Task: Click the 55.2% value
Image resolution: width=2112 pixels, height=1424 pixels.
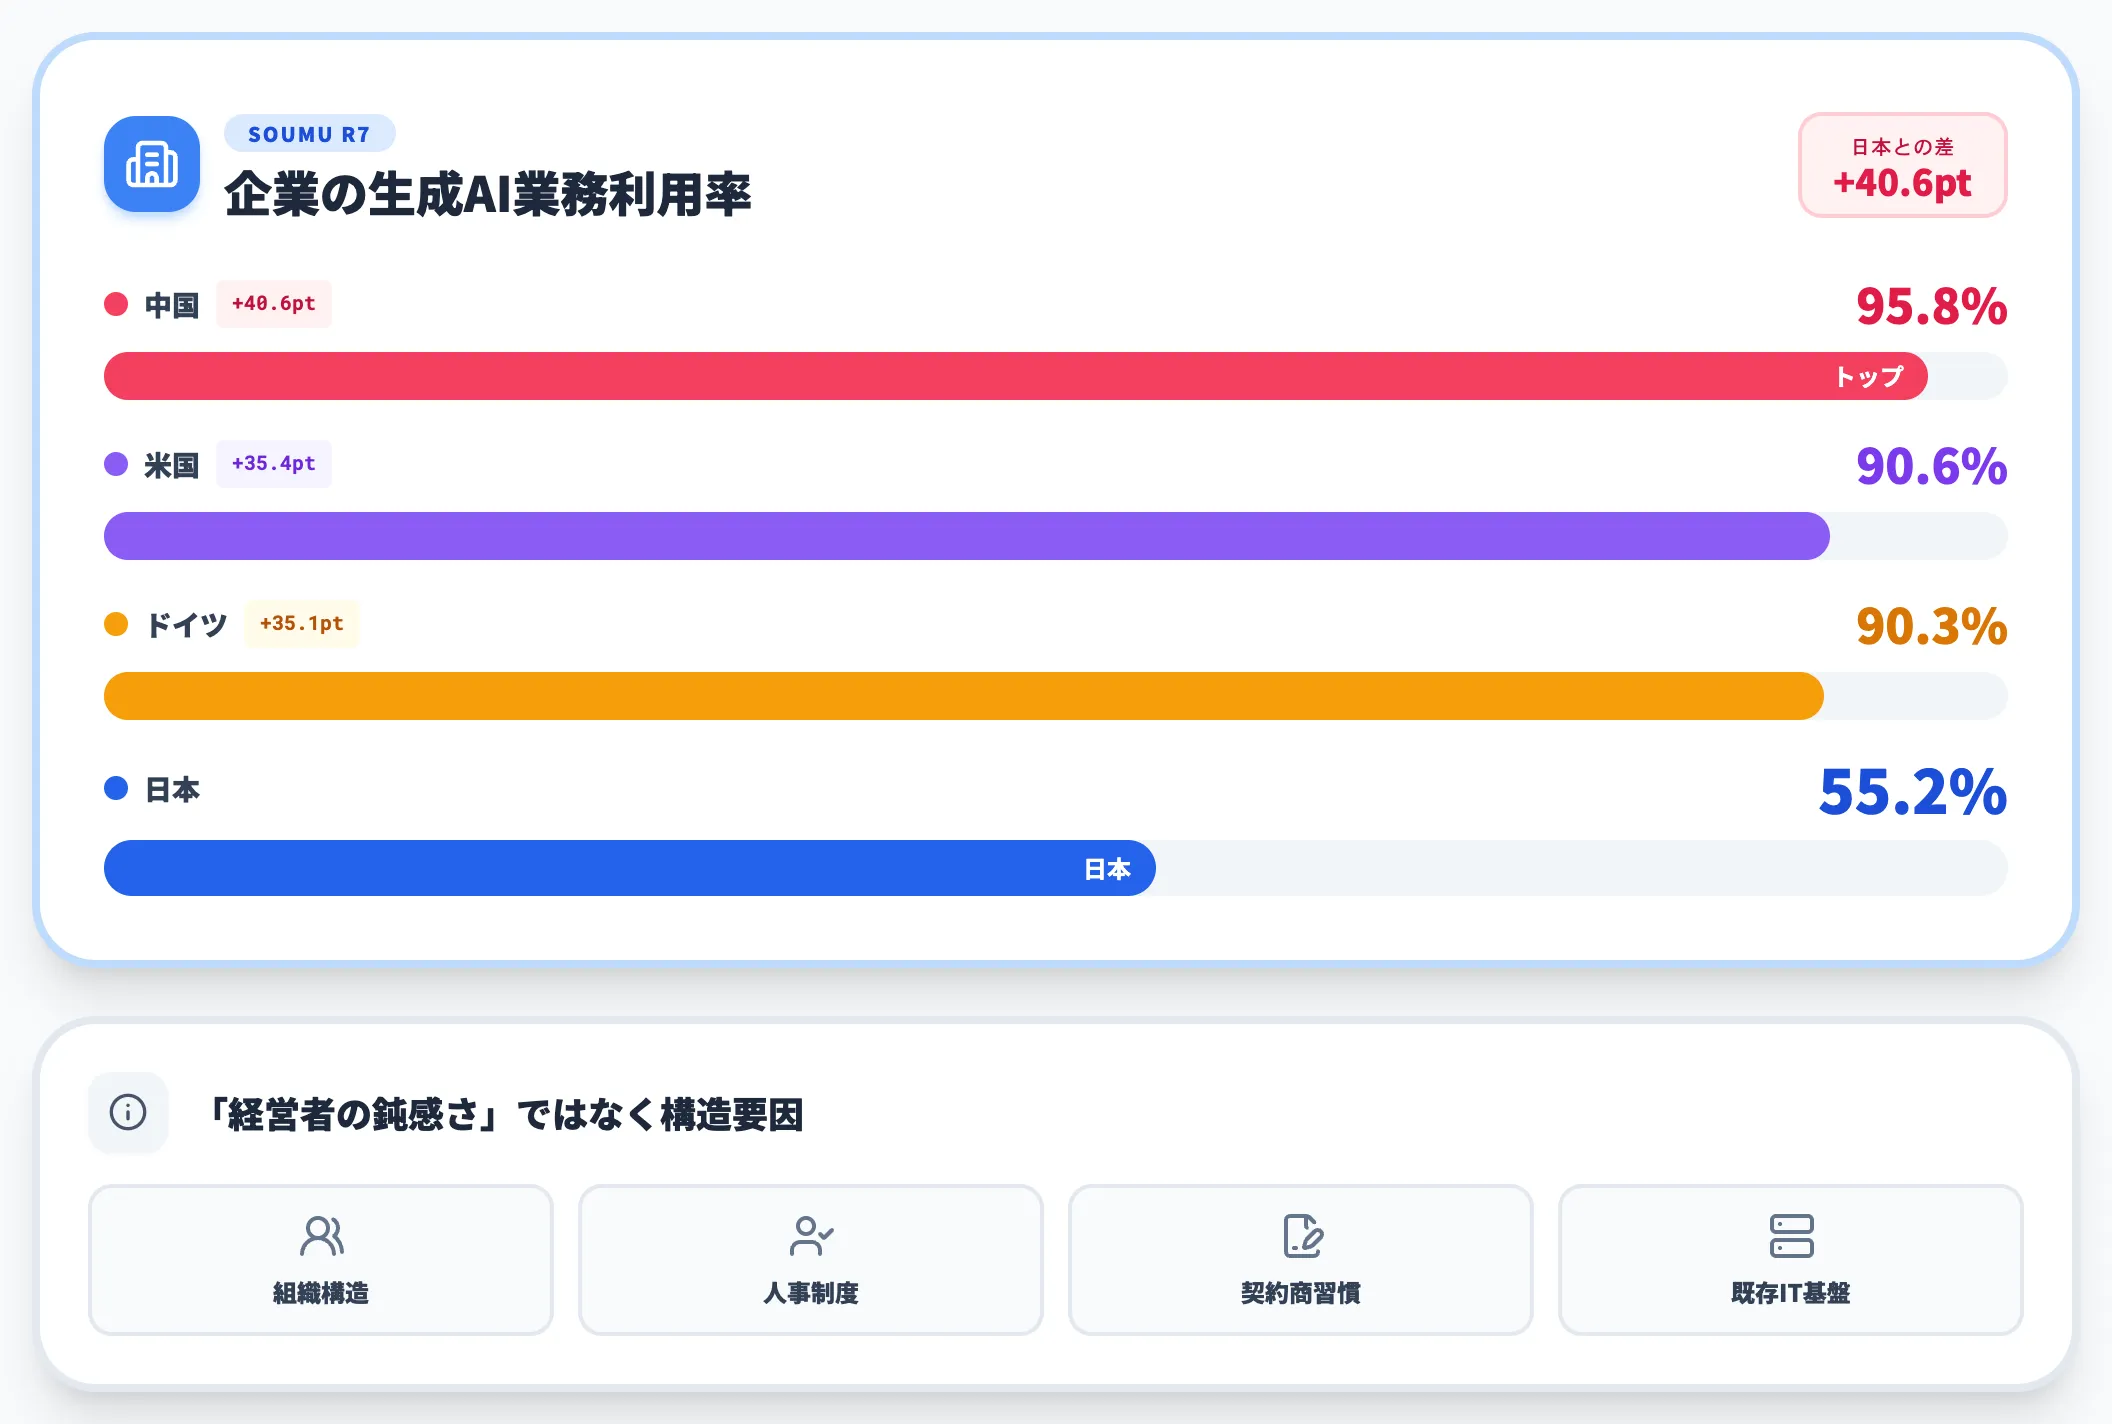Action: pyautogui.click(x=1913, y=792)
